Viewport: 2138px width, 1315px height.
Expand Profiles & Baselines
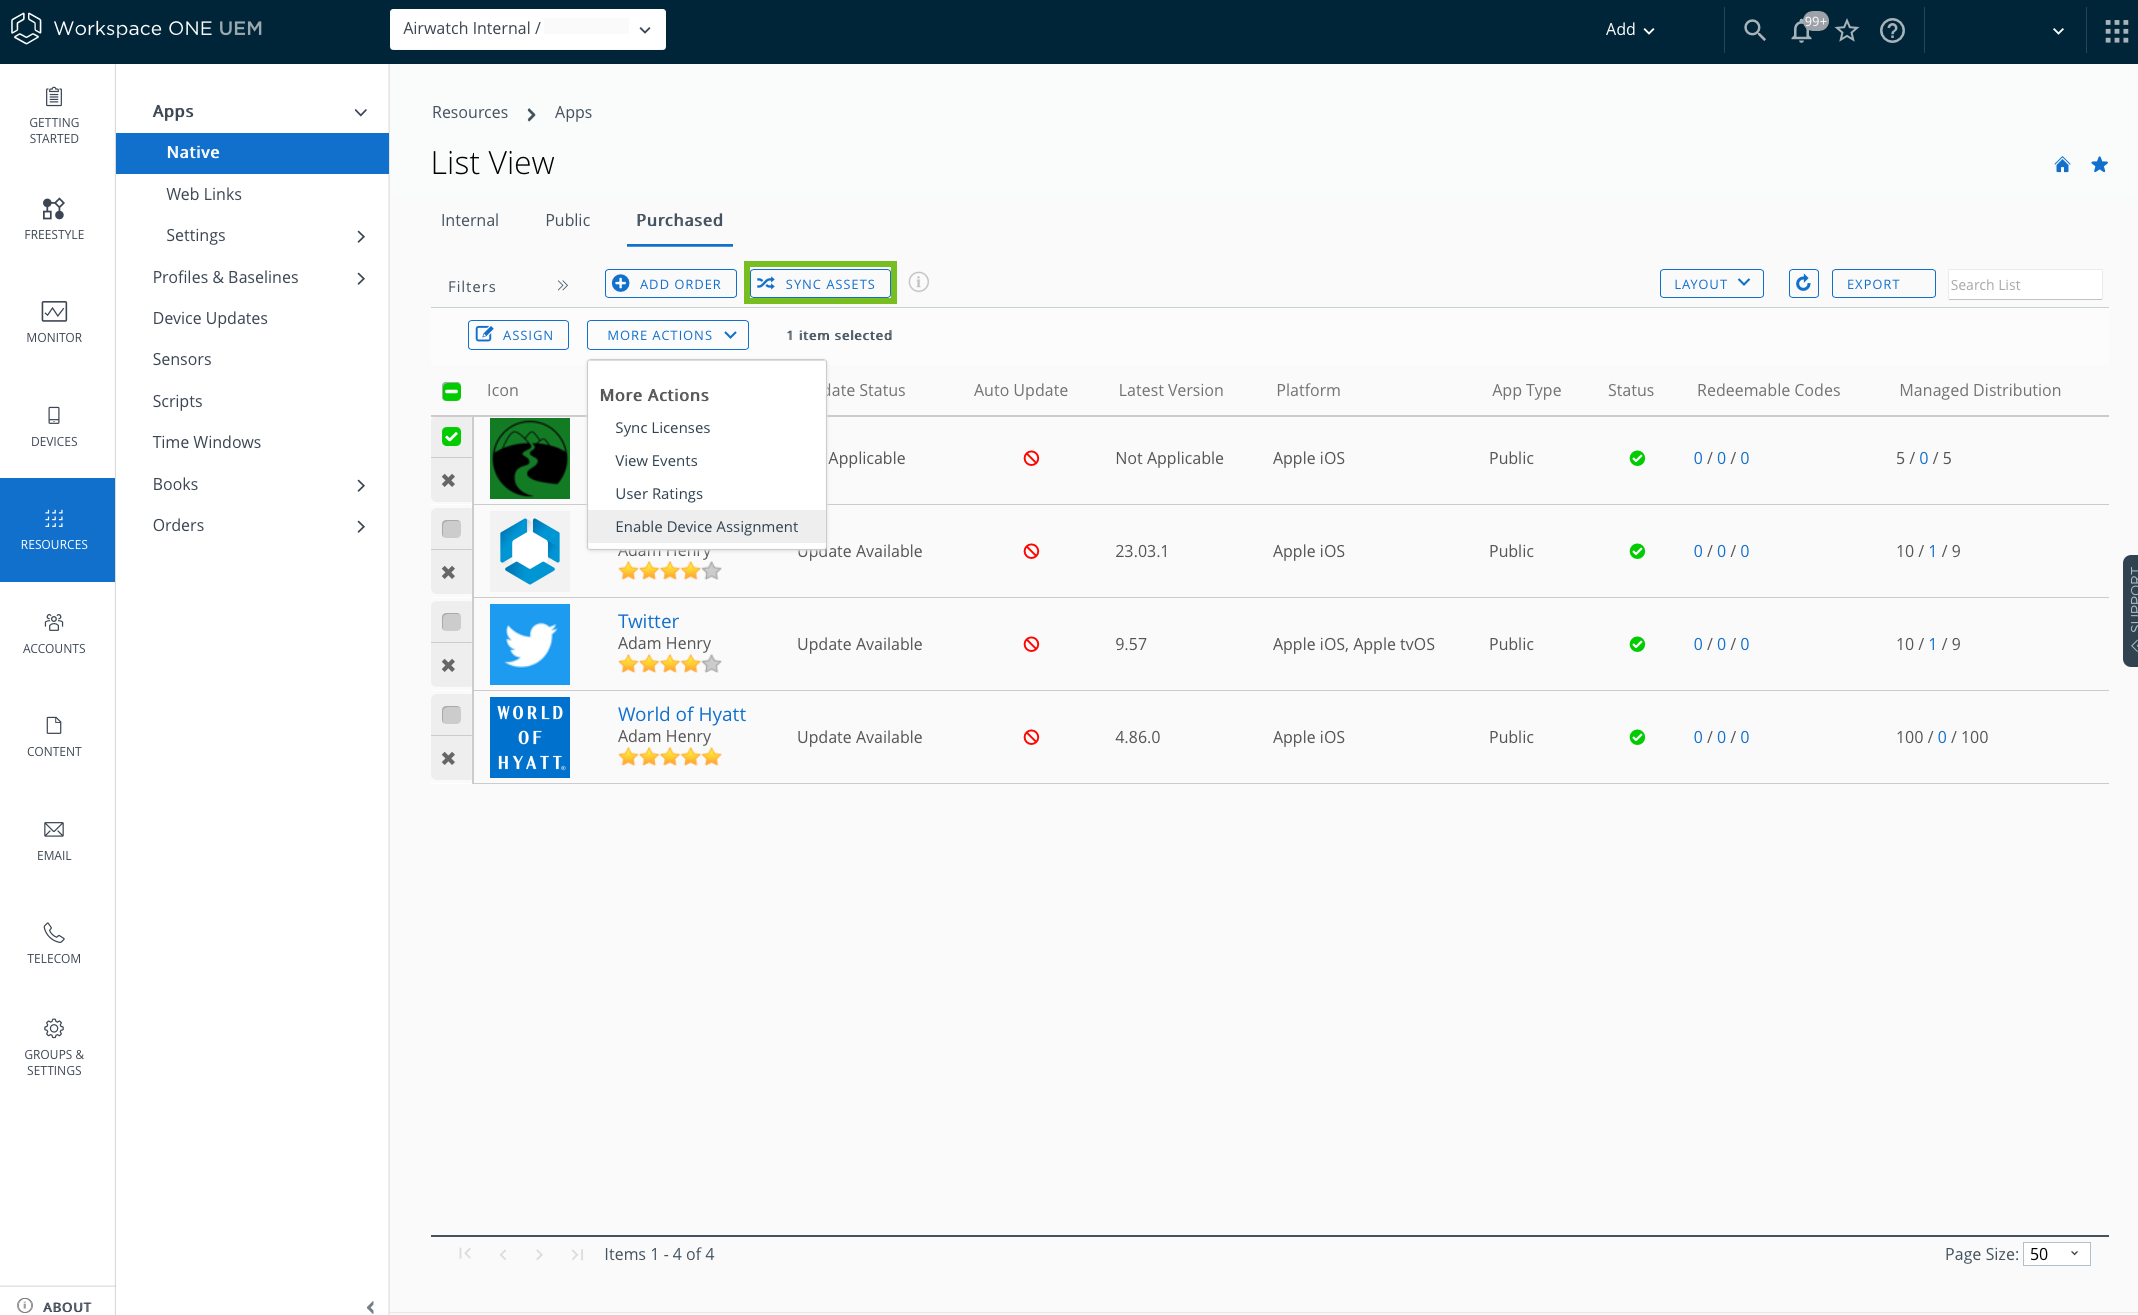(361, 278)
